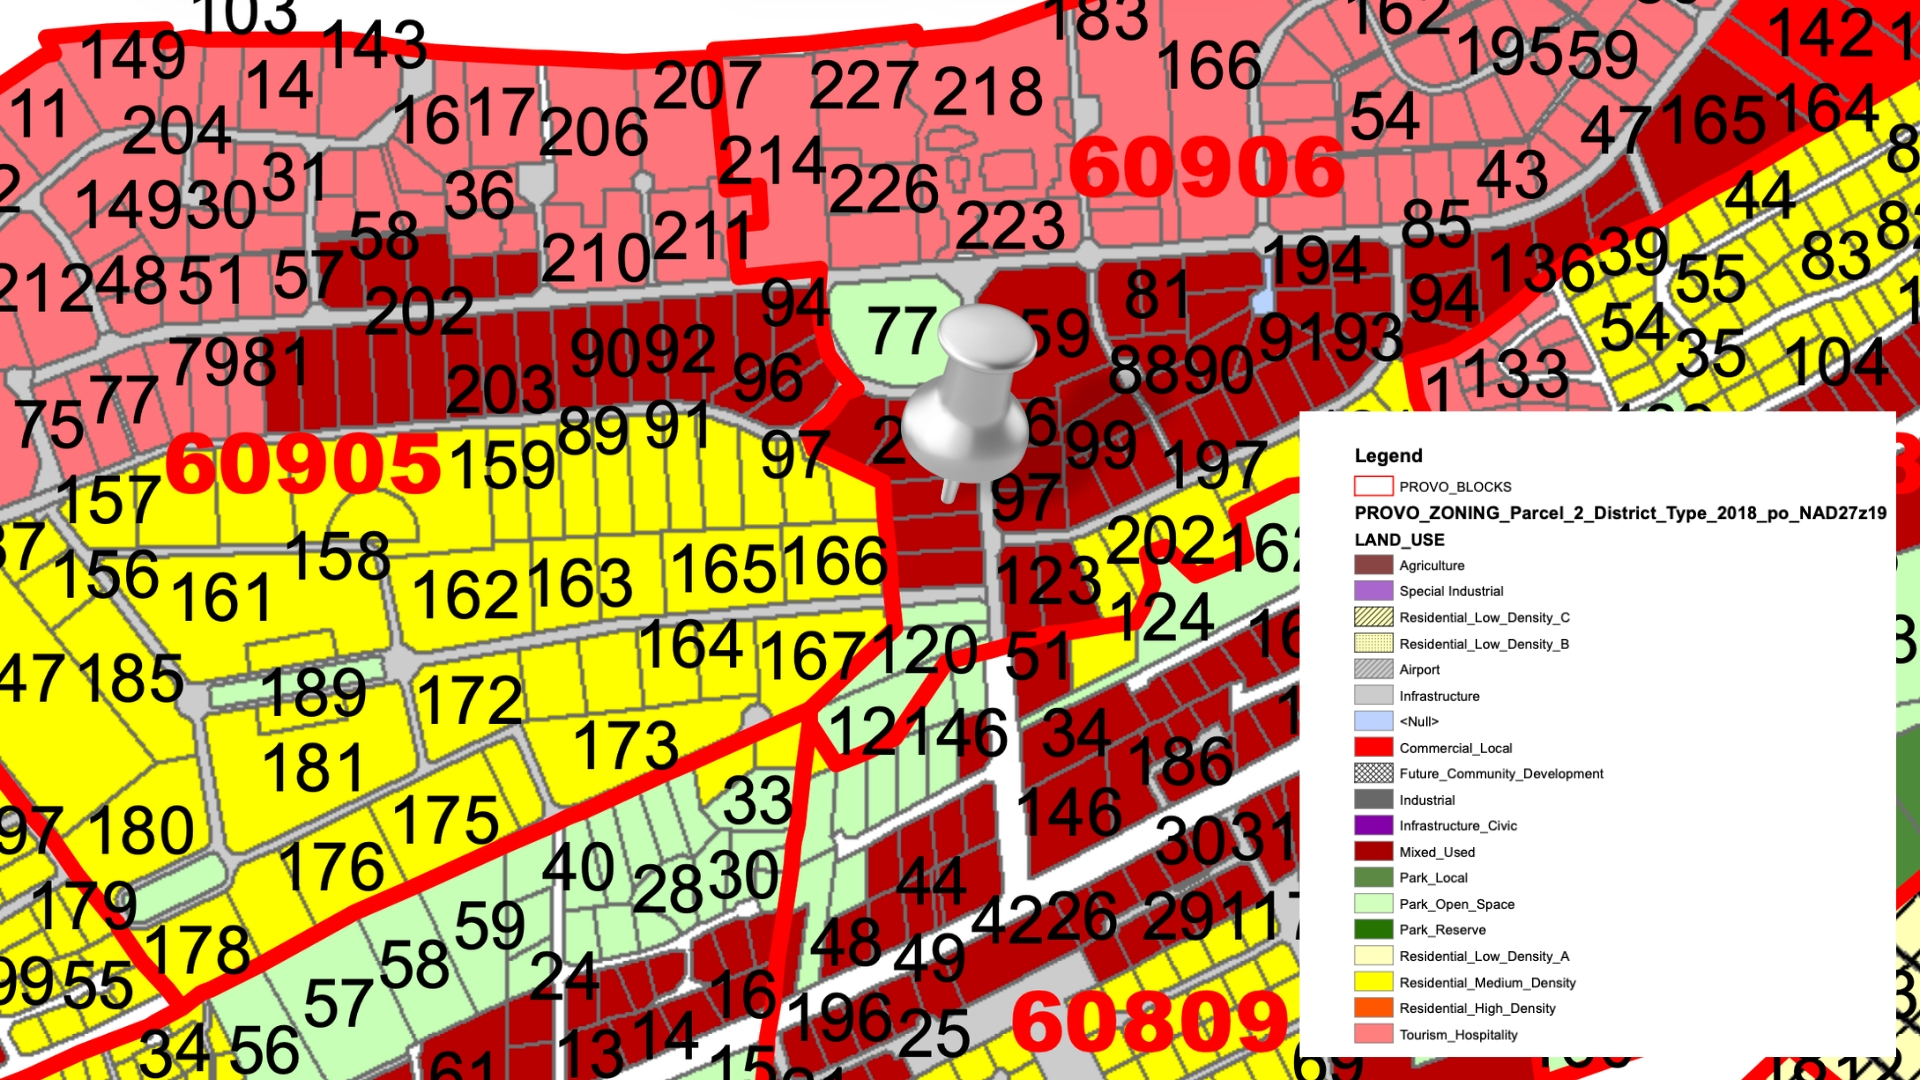The image size is (1920, 1080).
Task: Click the Commercial_Local red swatch
Action: click(x=1373, y=747)
